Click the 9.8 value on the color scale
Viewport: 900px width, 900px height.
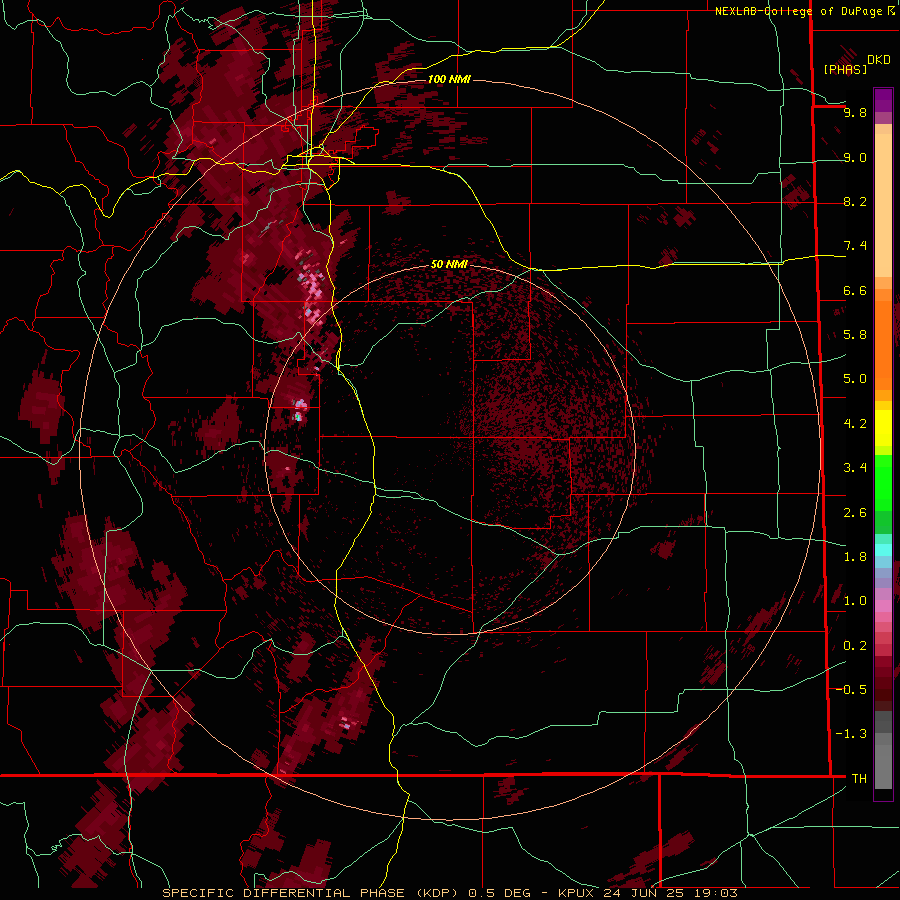(x=855, y=112)
